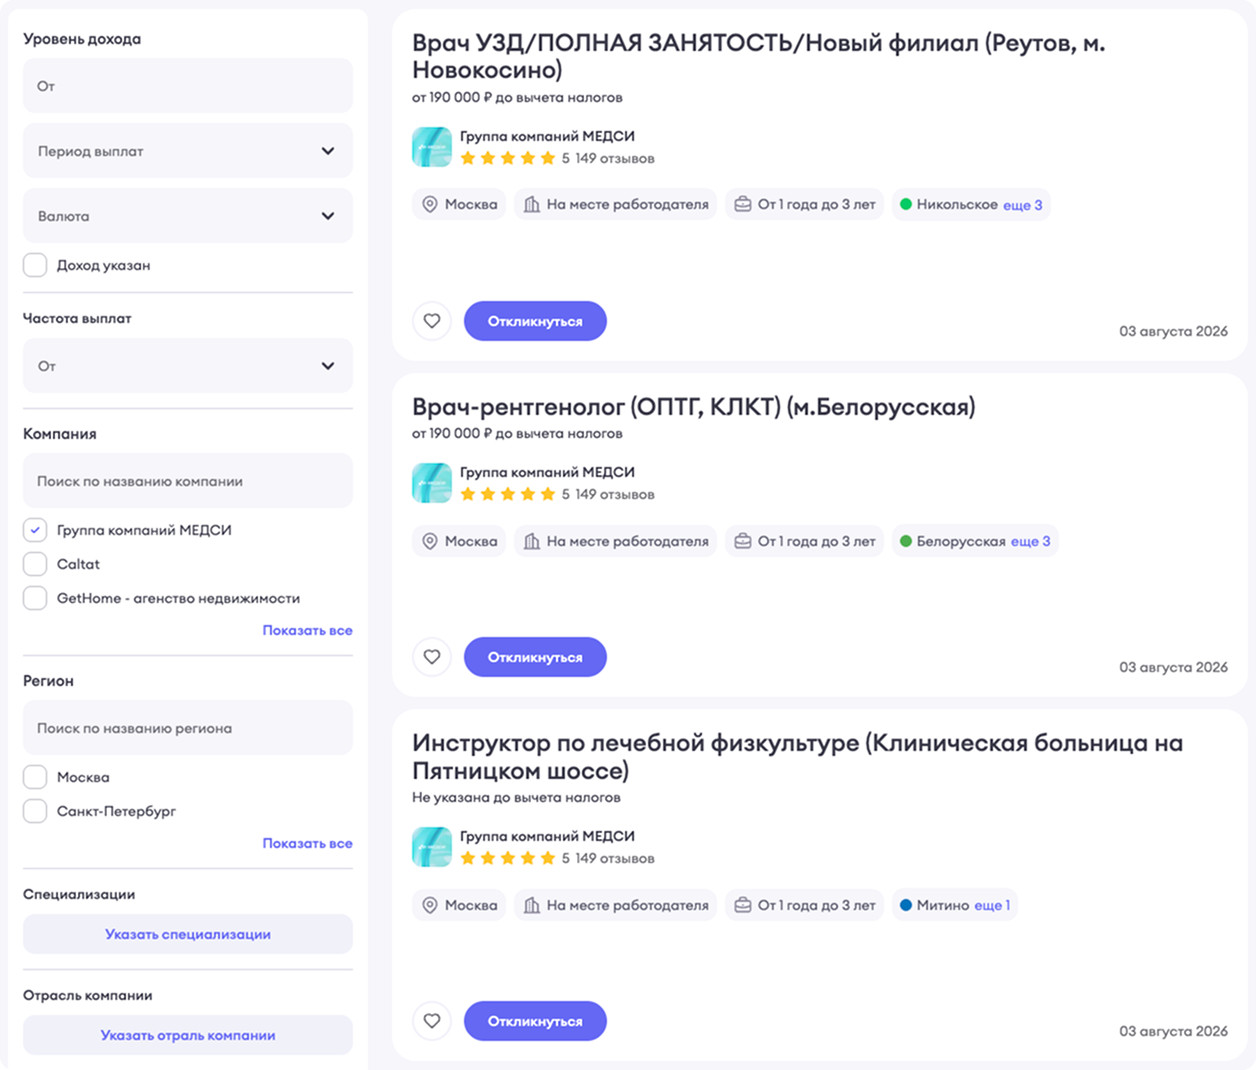Tick the Caltat company checkbox
Viewport: 1256px width, 1070px height.
(x=35, y=564)
